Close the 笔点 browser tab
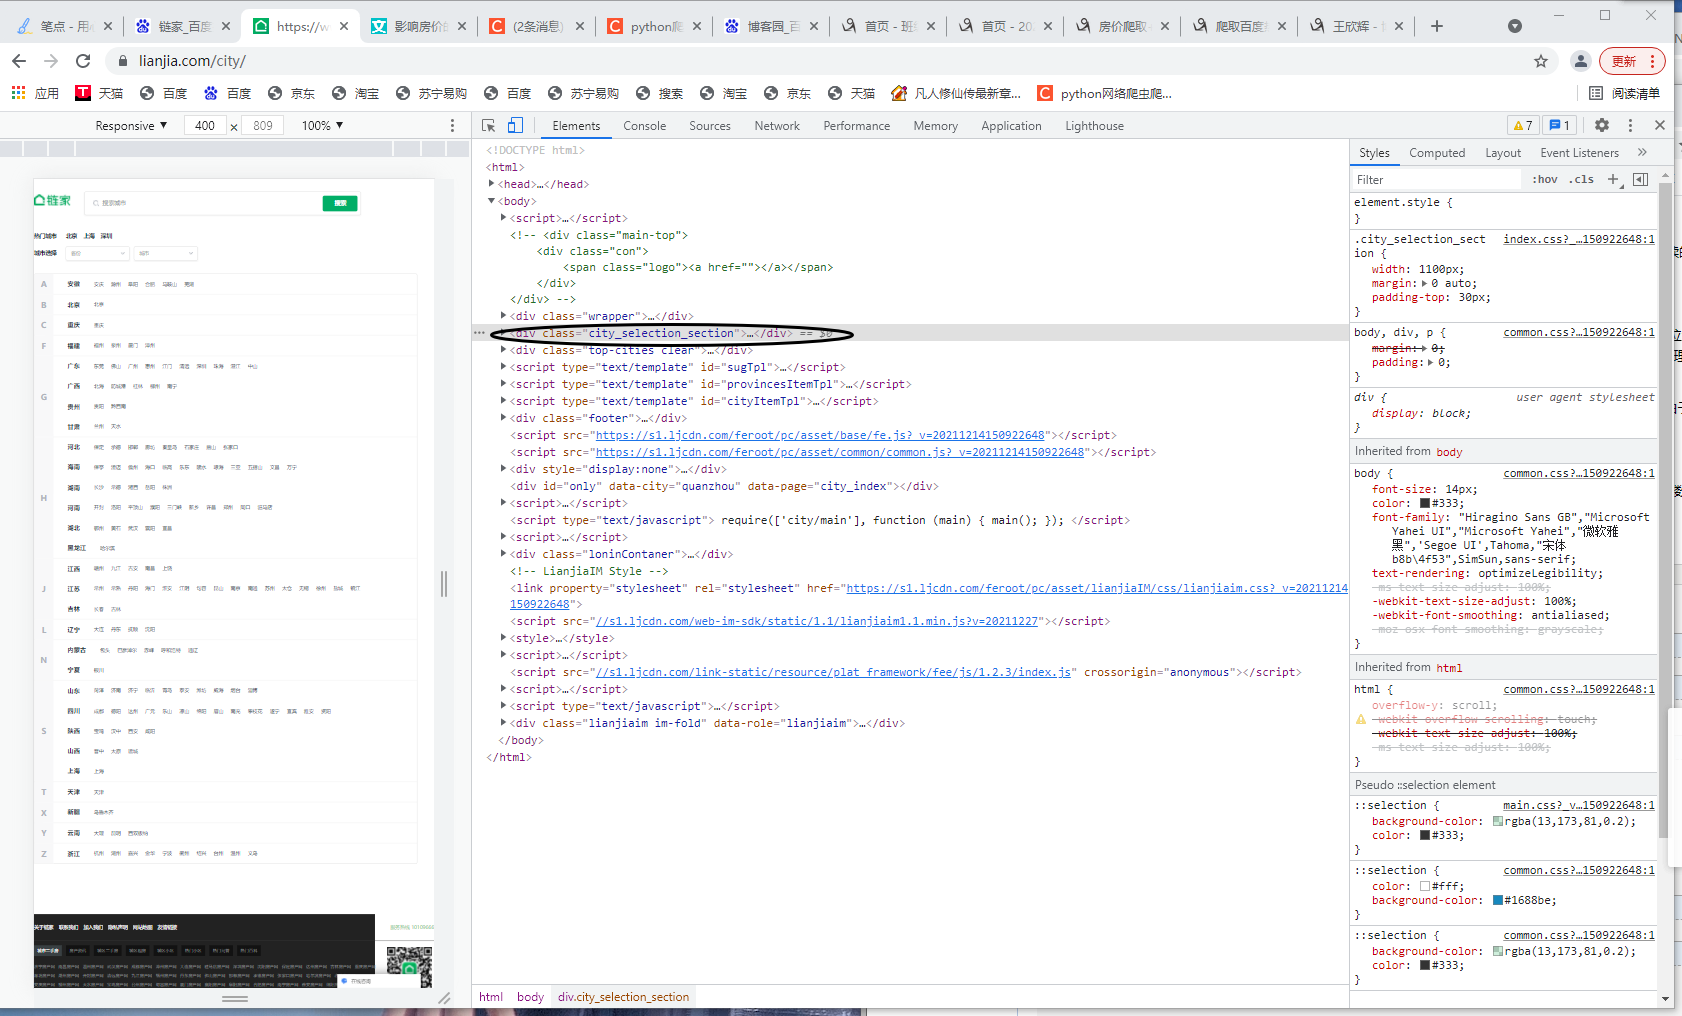The image size is (1682, 1016). click(108, 26)
